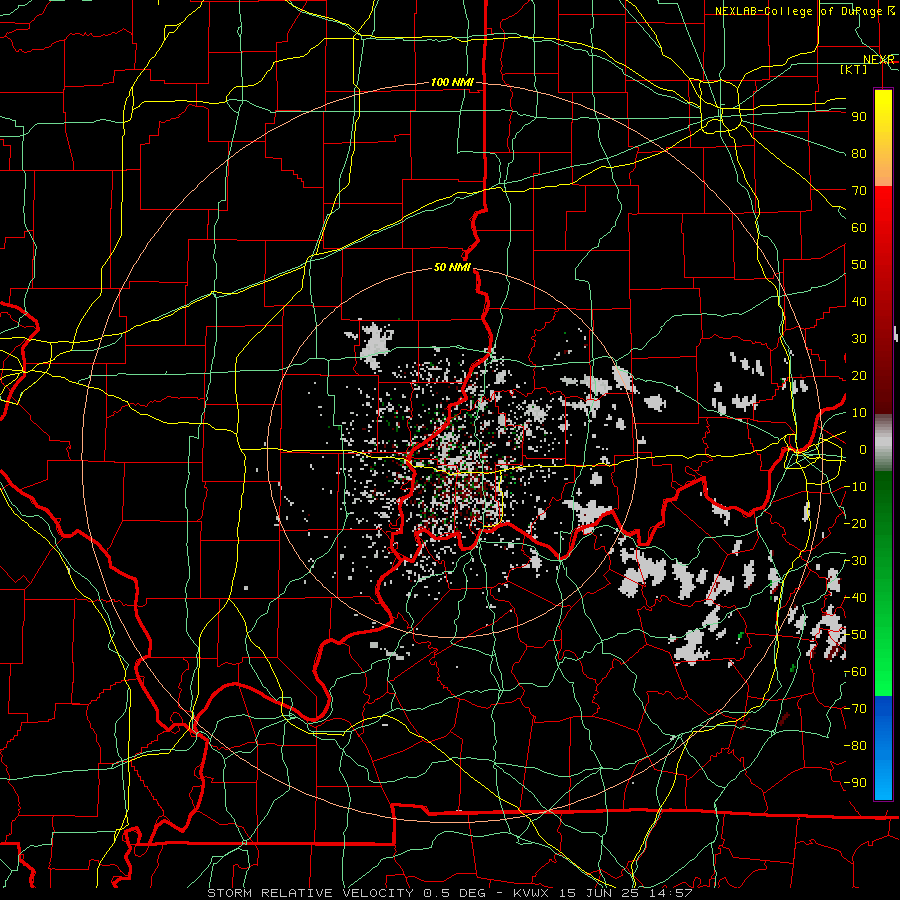Click the STORM RELATIVE VELOCITY product title
This screenshot has width=900, height=900.
[312, 893]
